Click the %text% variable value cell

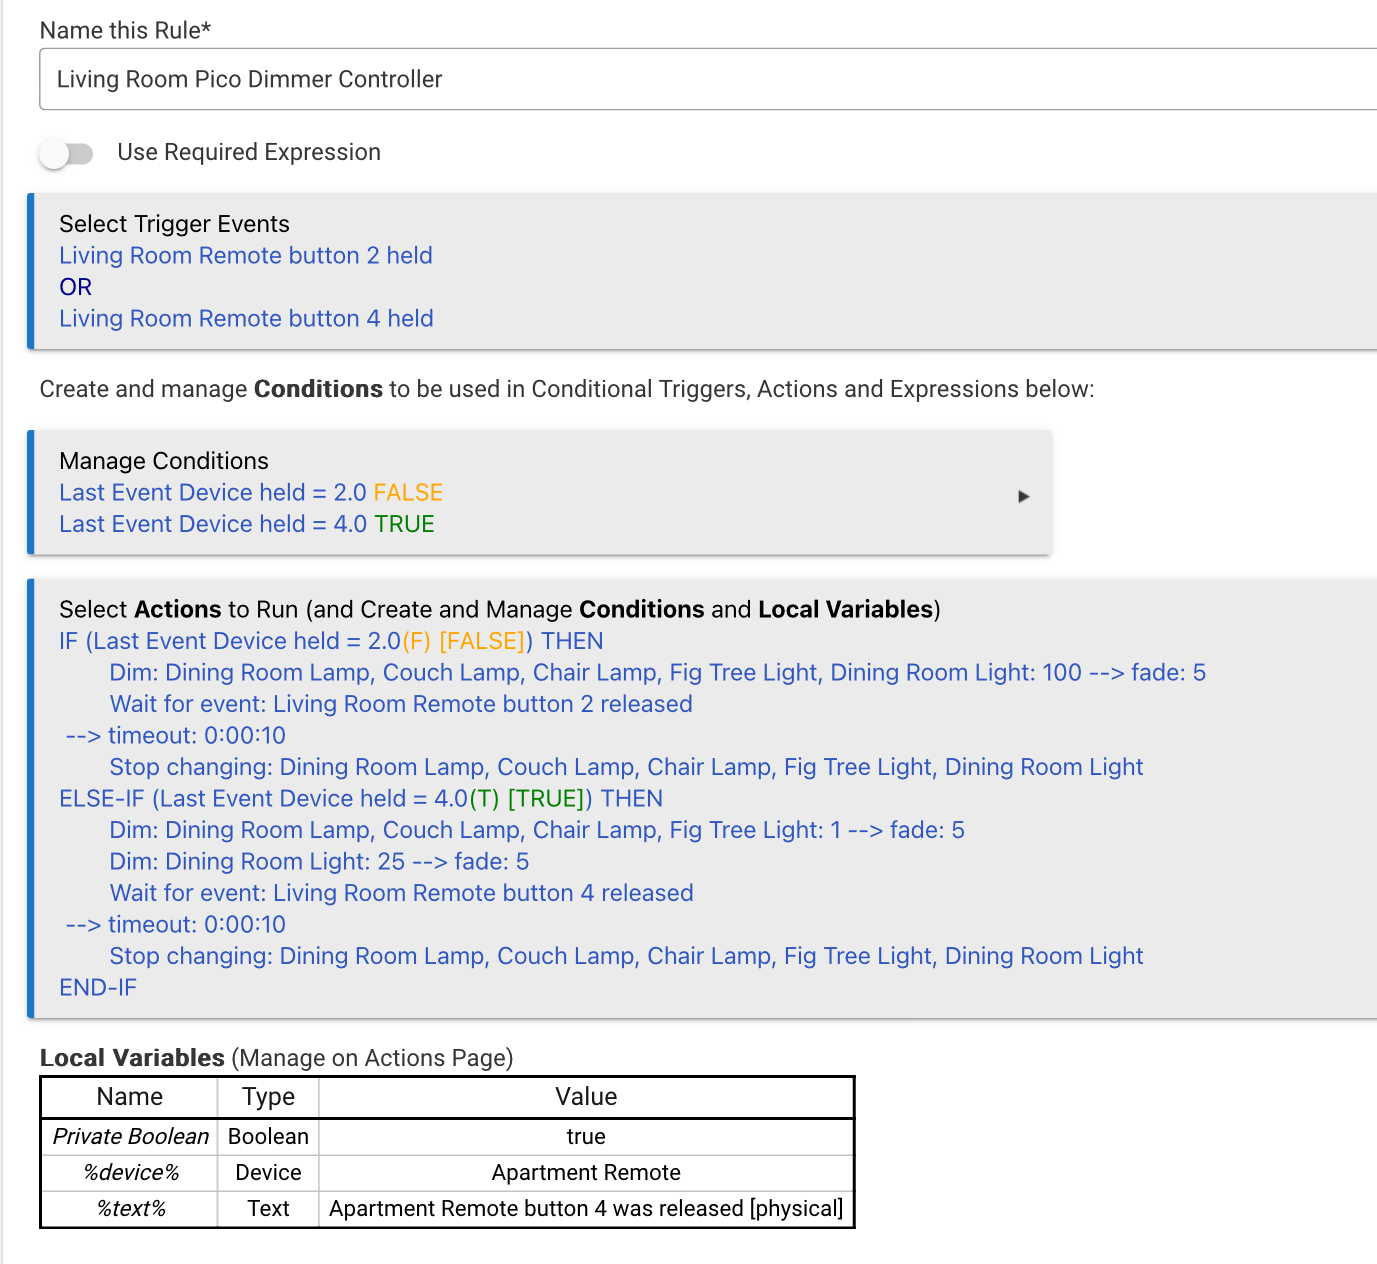coord(586,1209)
